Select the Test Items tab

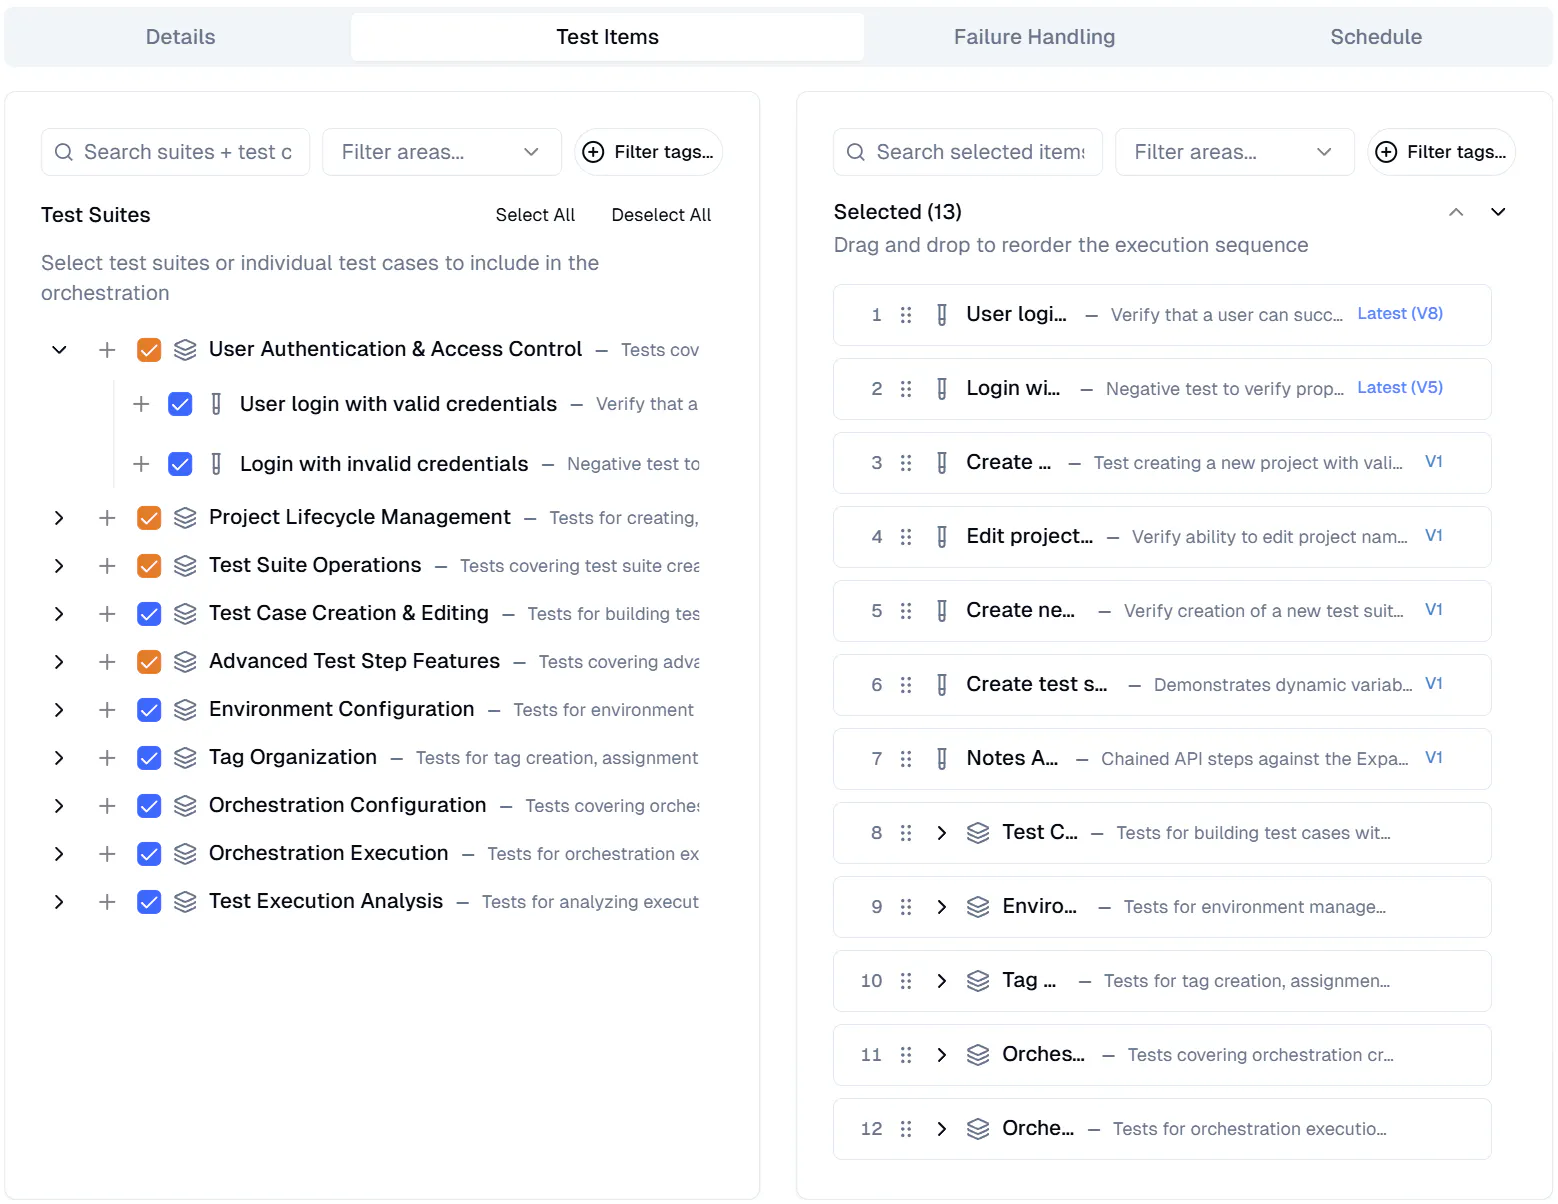pos(607,37)
